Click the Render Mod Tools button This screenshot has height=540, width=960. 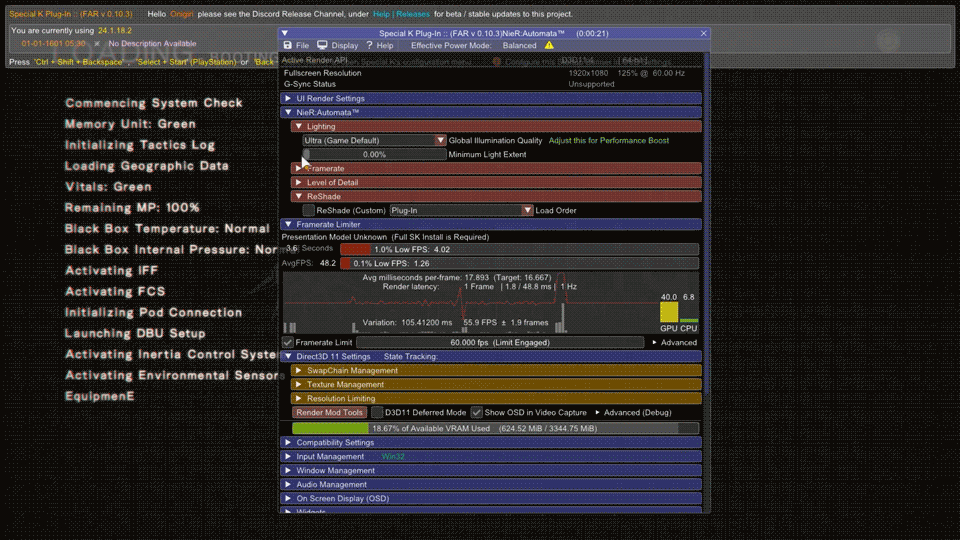(x=329, y=412)
